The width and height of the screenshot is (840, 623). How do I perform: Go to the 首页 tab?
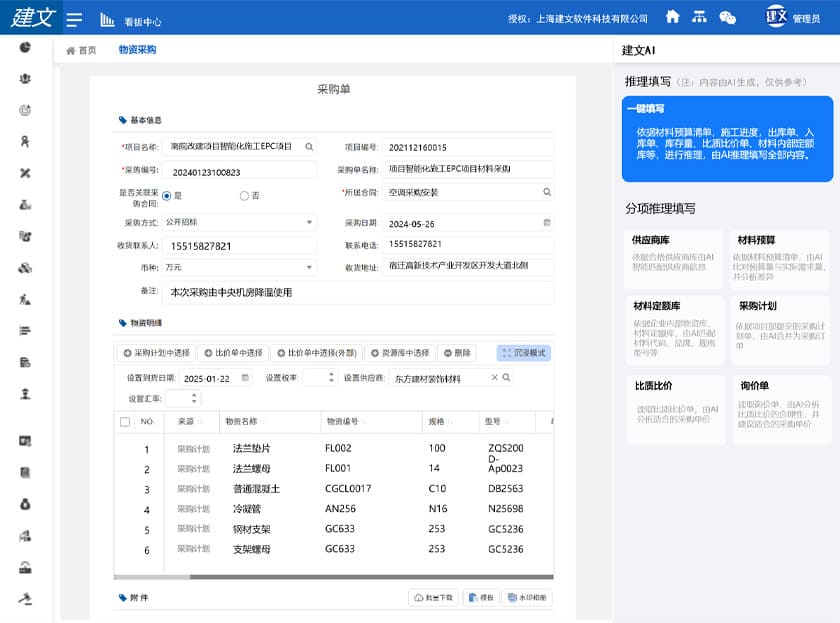(82, 50)
